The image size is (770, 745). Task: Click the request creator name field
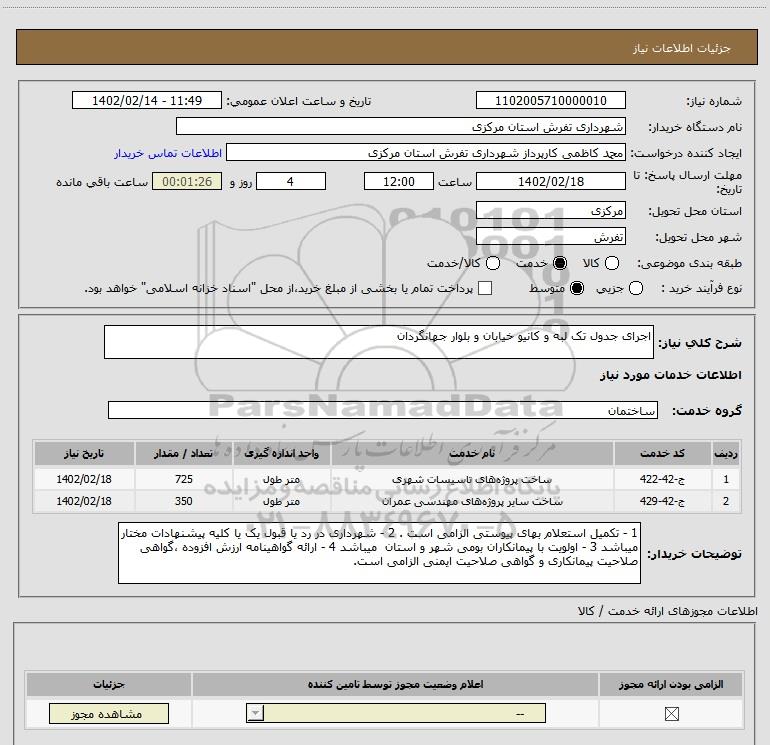point(426,152)
